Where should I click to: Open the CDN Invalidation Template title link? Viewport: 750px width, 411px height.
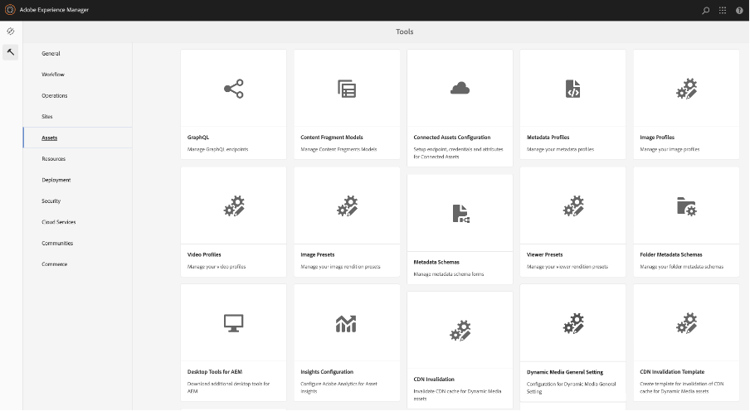(x=672, y=372)
